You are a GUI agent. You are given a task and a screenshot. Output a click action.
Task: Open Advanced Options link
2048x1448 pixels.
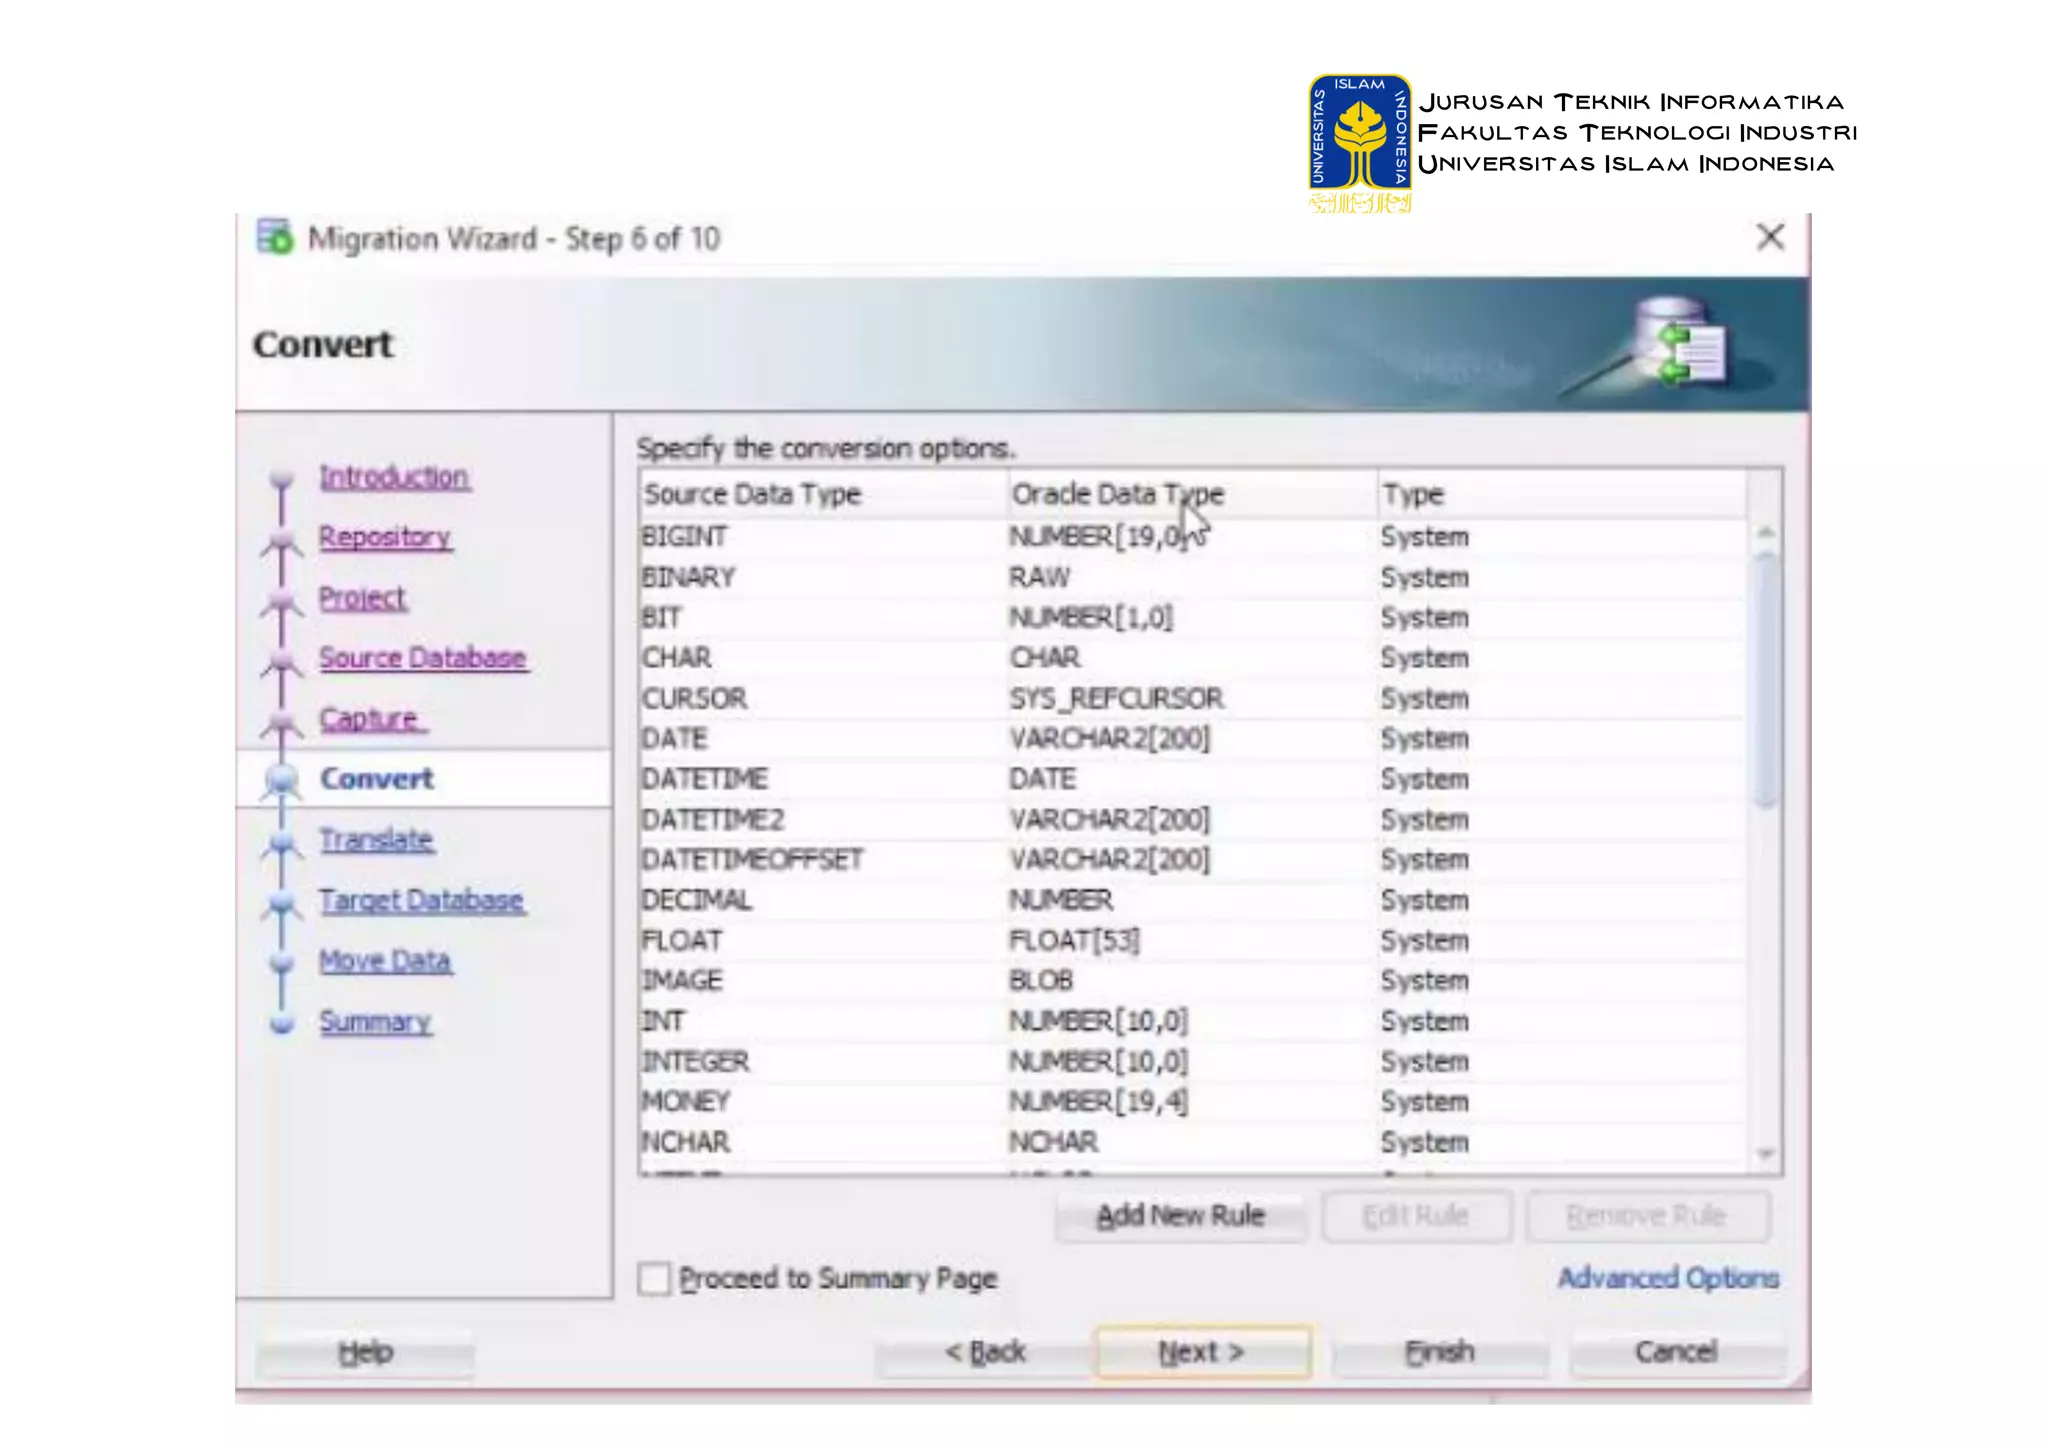pyautogui.click(x=1668, y=1278)
